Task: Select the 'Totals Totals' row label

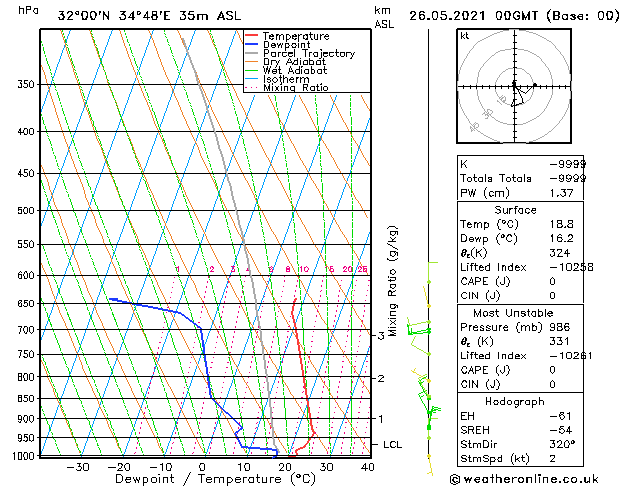Action: coord(495,178)
